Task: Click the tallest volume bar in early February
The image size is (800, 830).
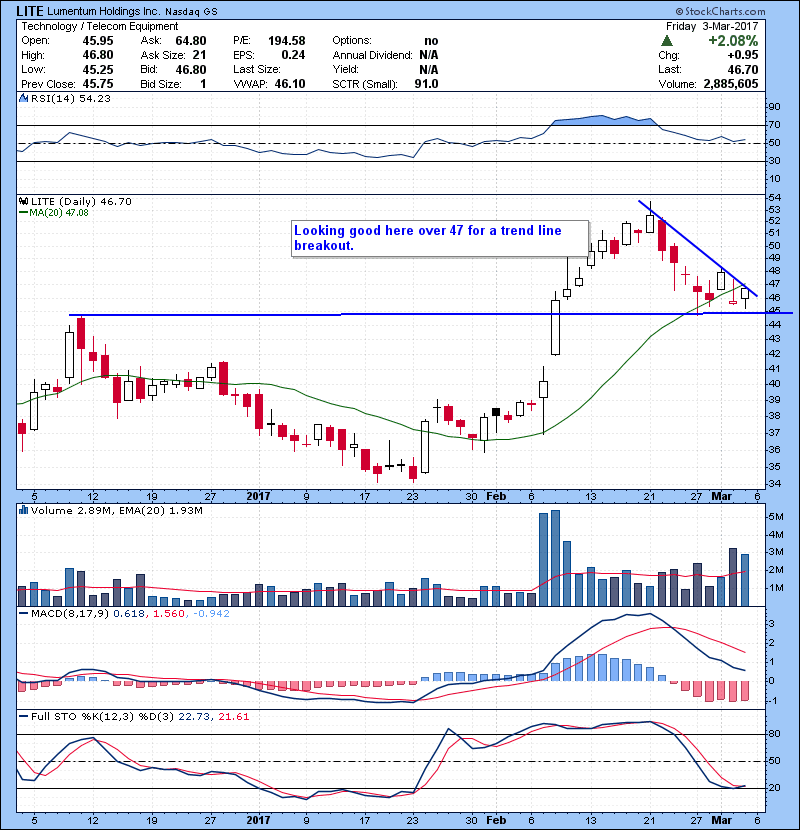Action: 555,558
